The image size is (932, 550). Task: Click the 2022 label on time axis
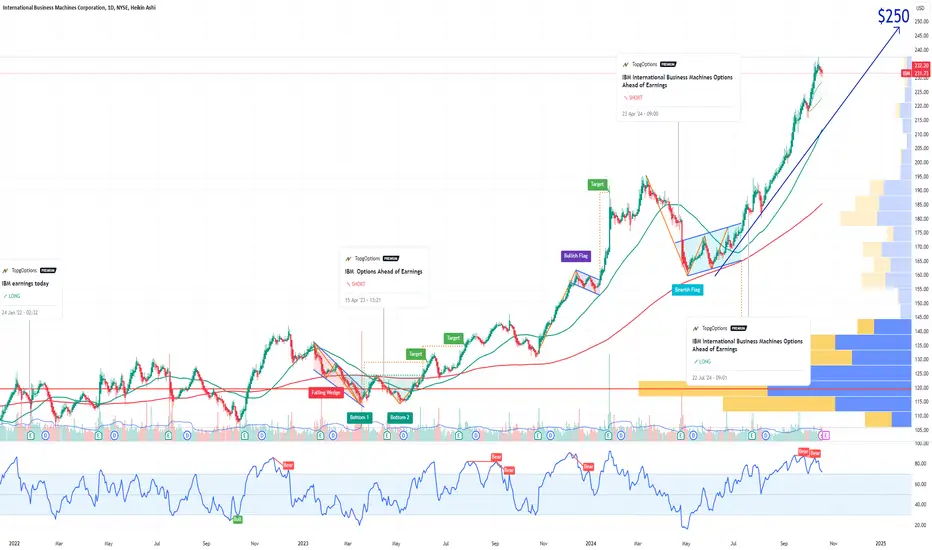14,543
